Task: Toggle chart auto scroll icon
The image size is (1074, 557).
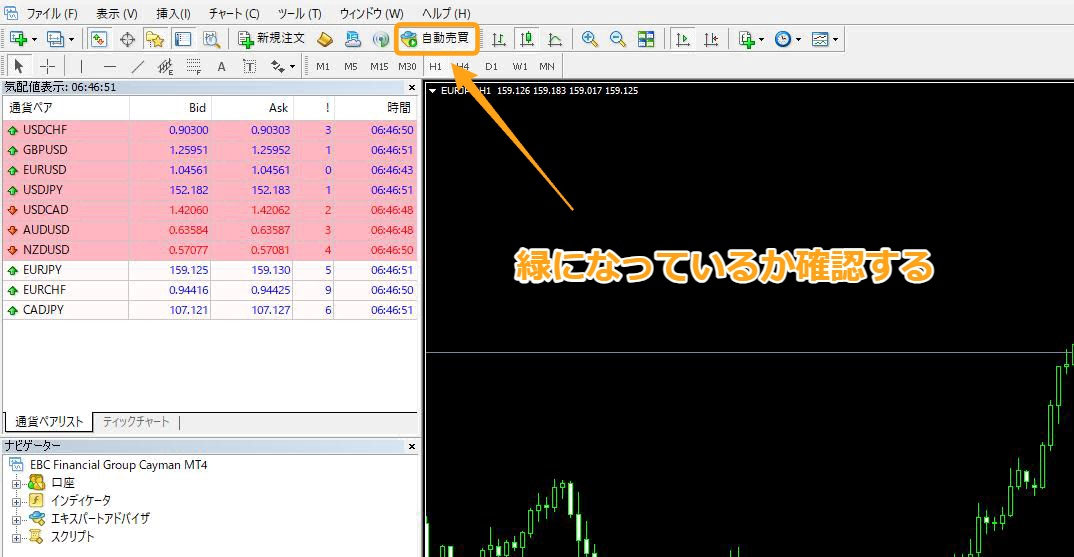Action: [x=683, y=39]
